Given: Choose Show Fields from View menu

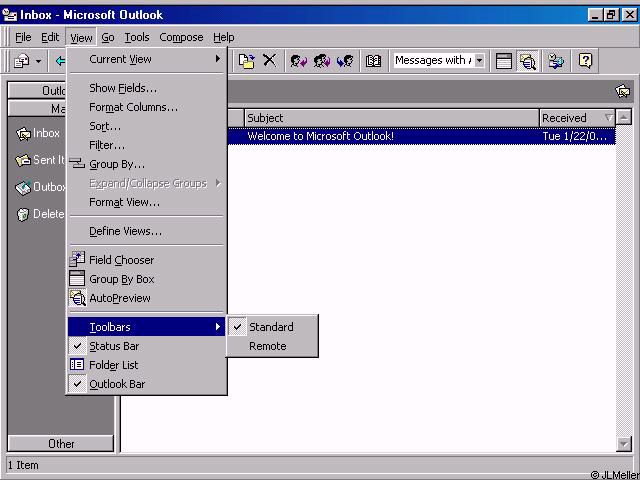Looking at the screenshot, I should (146, 88).
